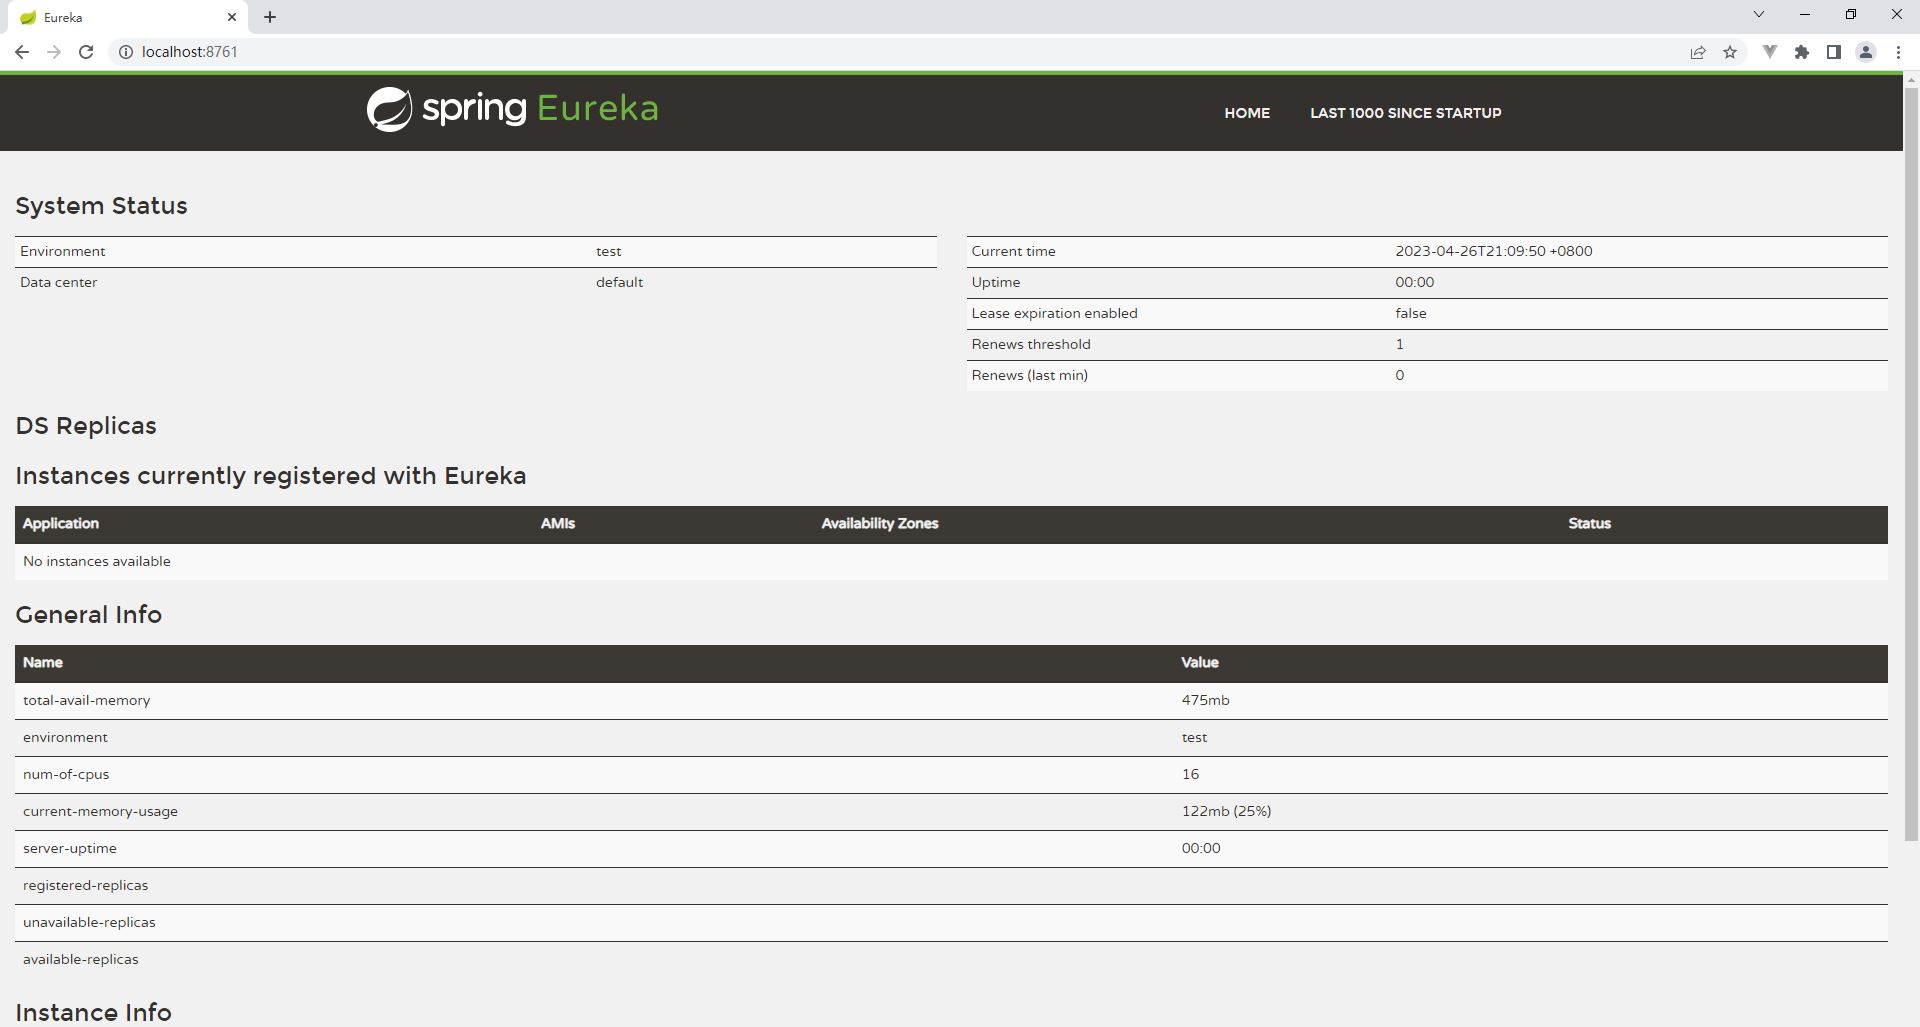The height and width of the screenshot is (1027, 1920).
Task: Click the 'General Info' heading
Action: point(88,615)
